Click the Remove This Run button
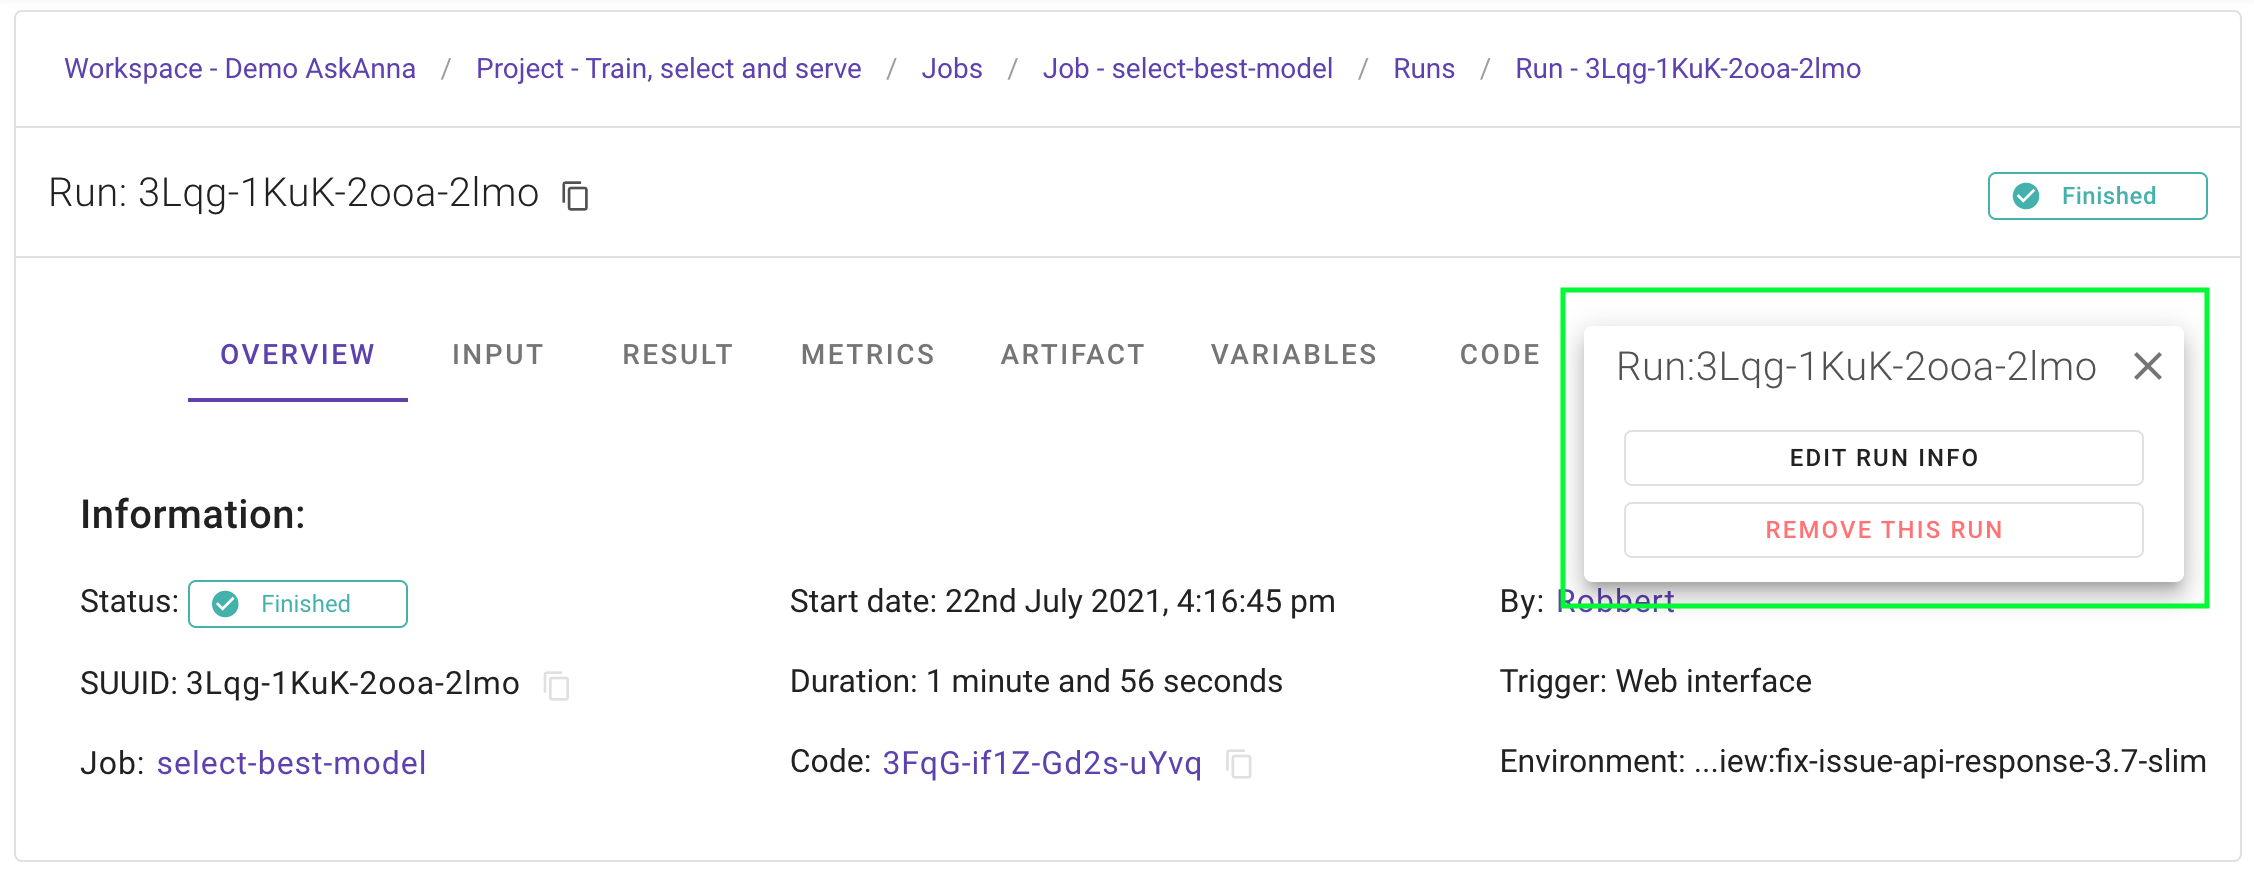 click(1883, 530)
